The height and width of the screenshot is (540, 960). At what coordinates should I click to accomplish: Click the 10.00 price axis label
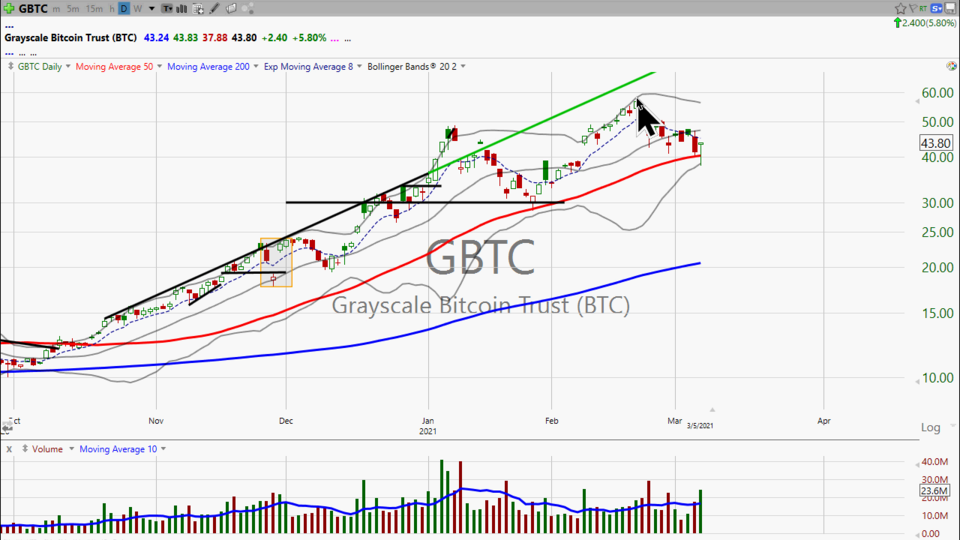(938, 378)
